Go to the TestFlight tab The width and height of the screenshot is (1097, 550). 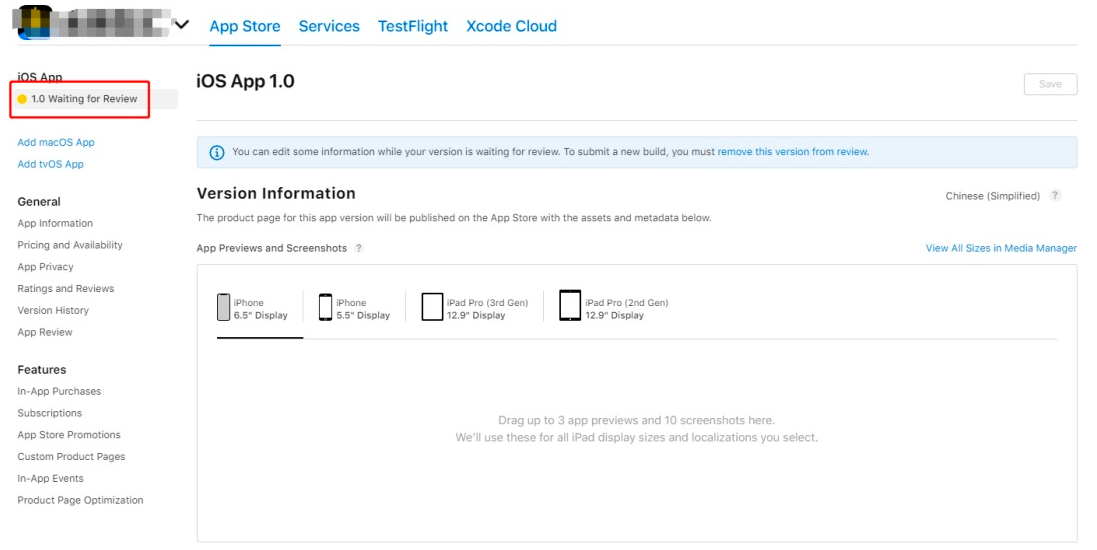click(x=413, y=27)
